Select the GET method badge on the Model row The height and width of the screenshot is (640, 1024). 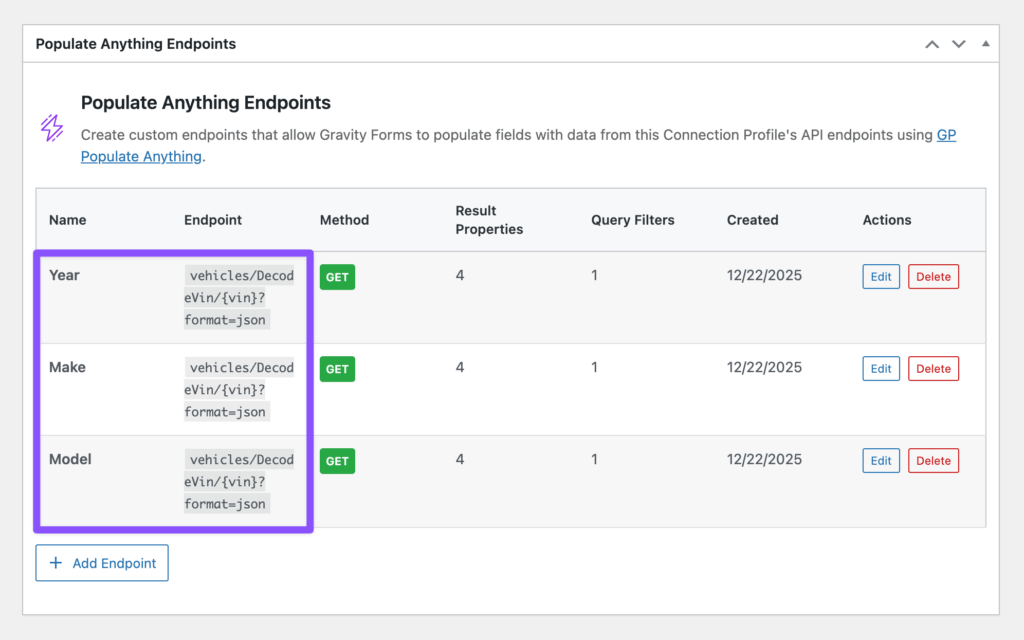tap(337, 461)
